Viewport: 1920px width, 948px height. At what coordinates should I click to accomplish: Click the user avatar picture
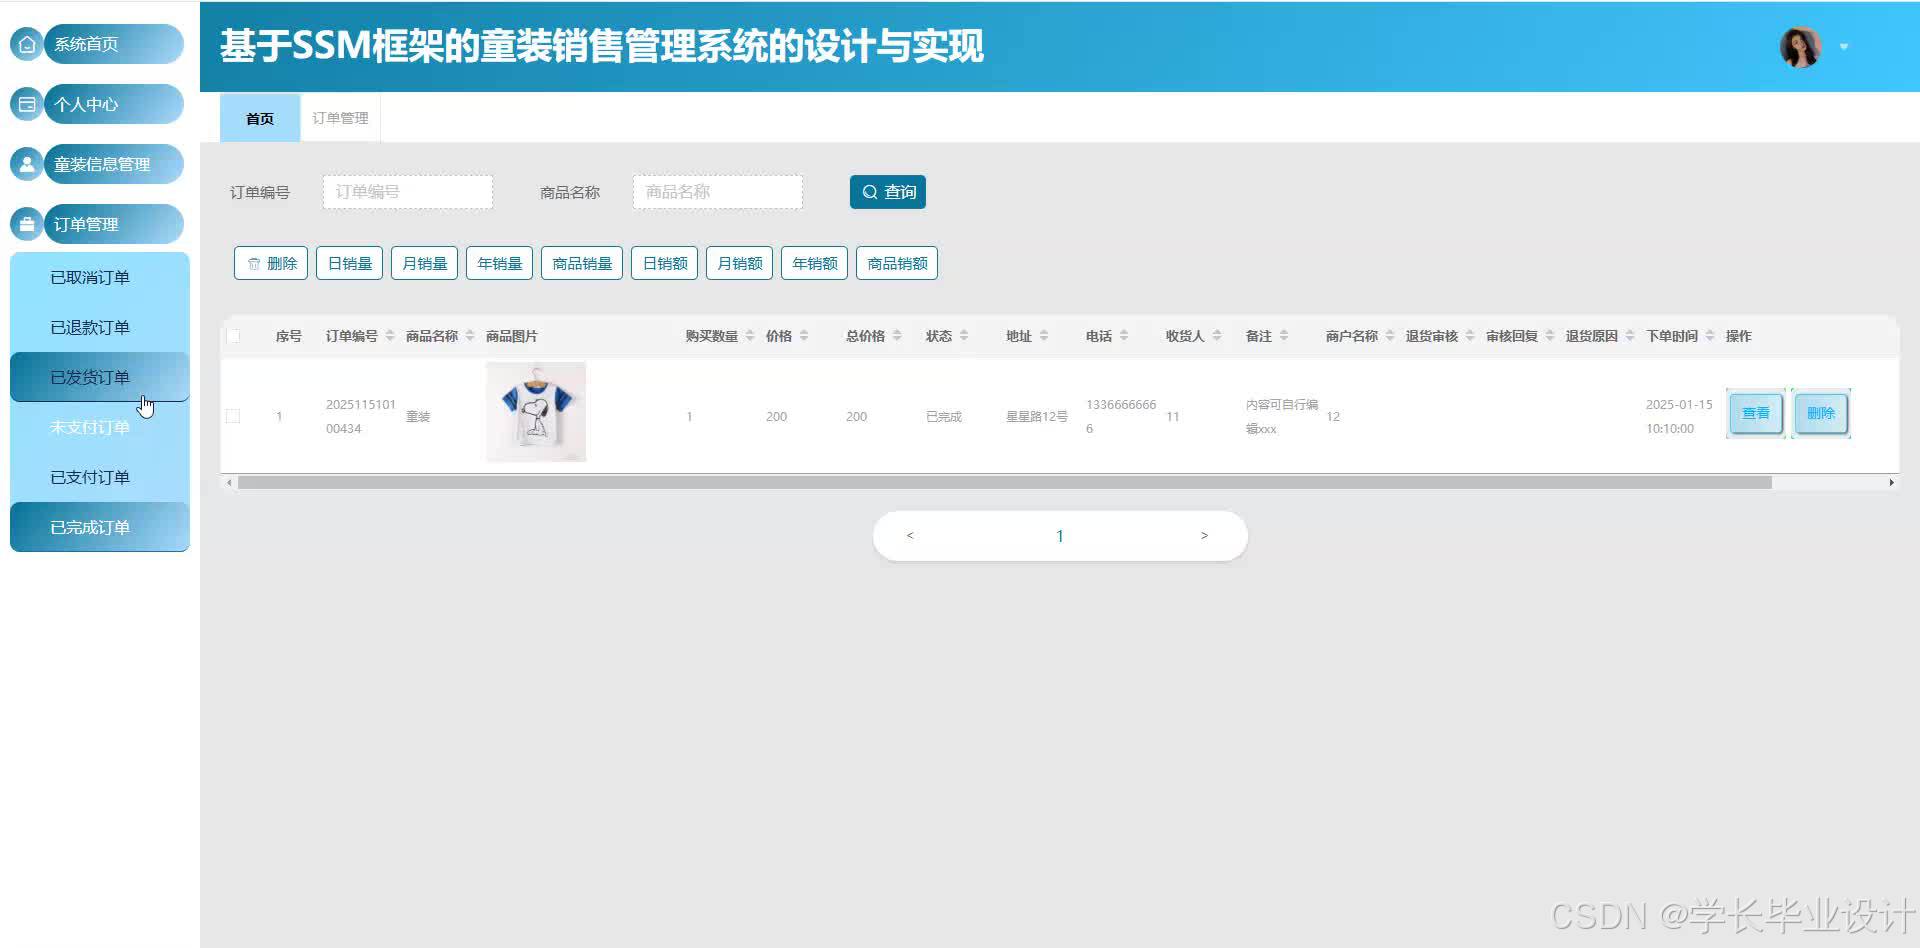[1800, 46]
